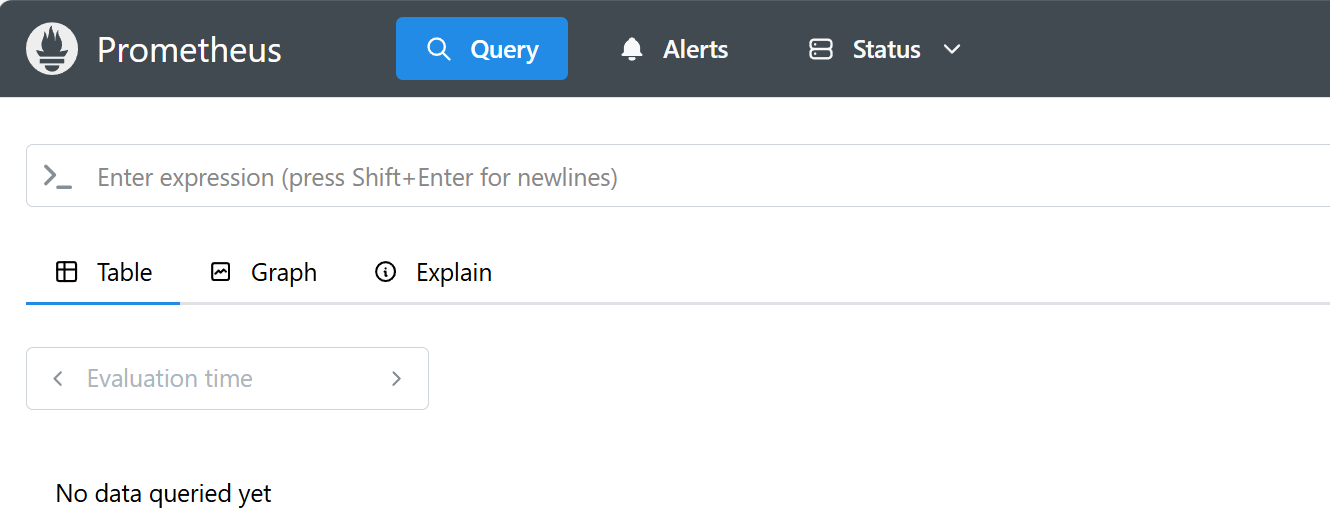Step evaluation time backward with left chevron
1330x520 pixels.
pyautogui.click(x=58, y=378)
